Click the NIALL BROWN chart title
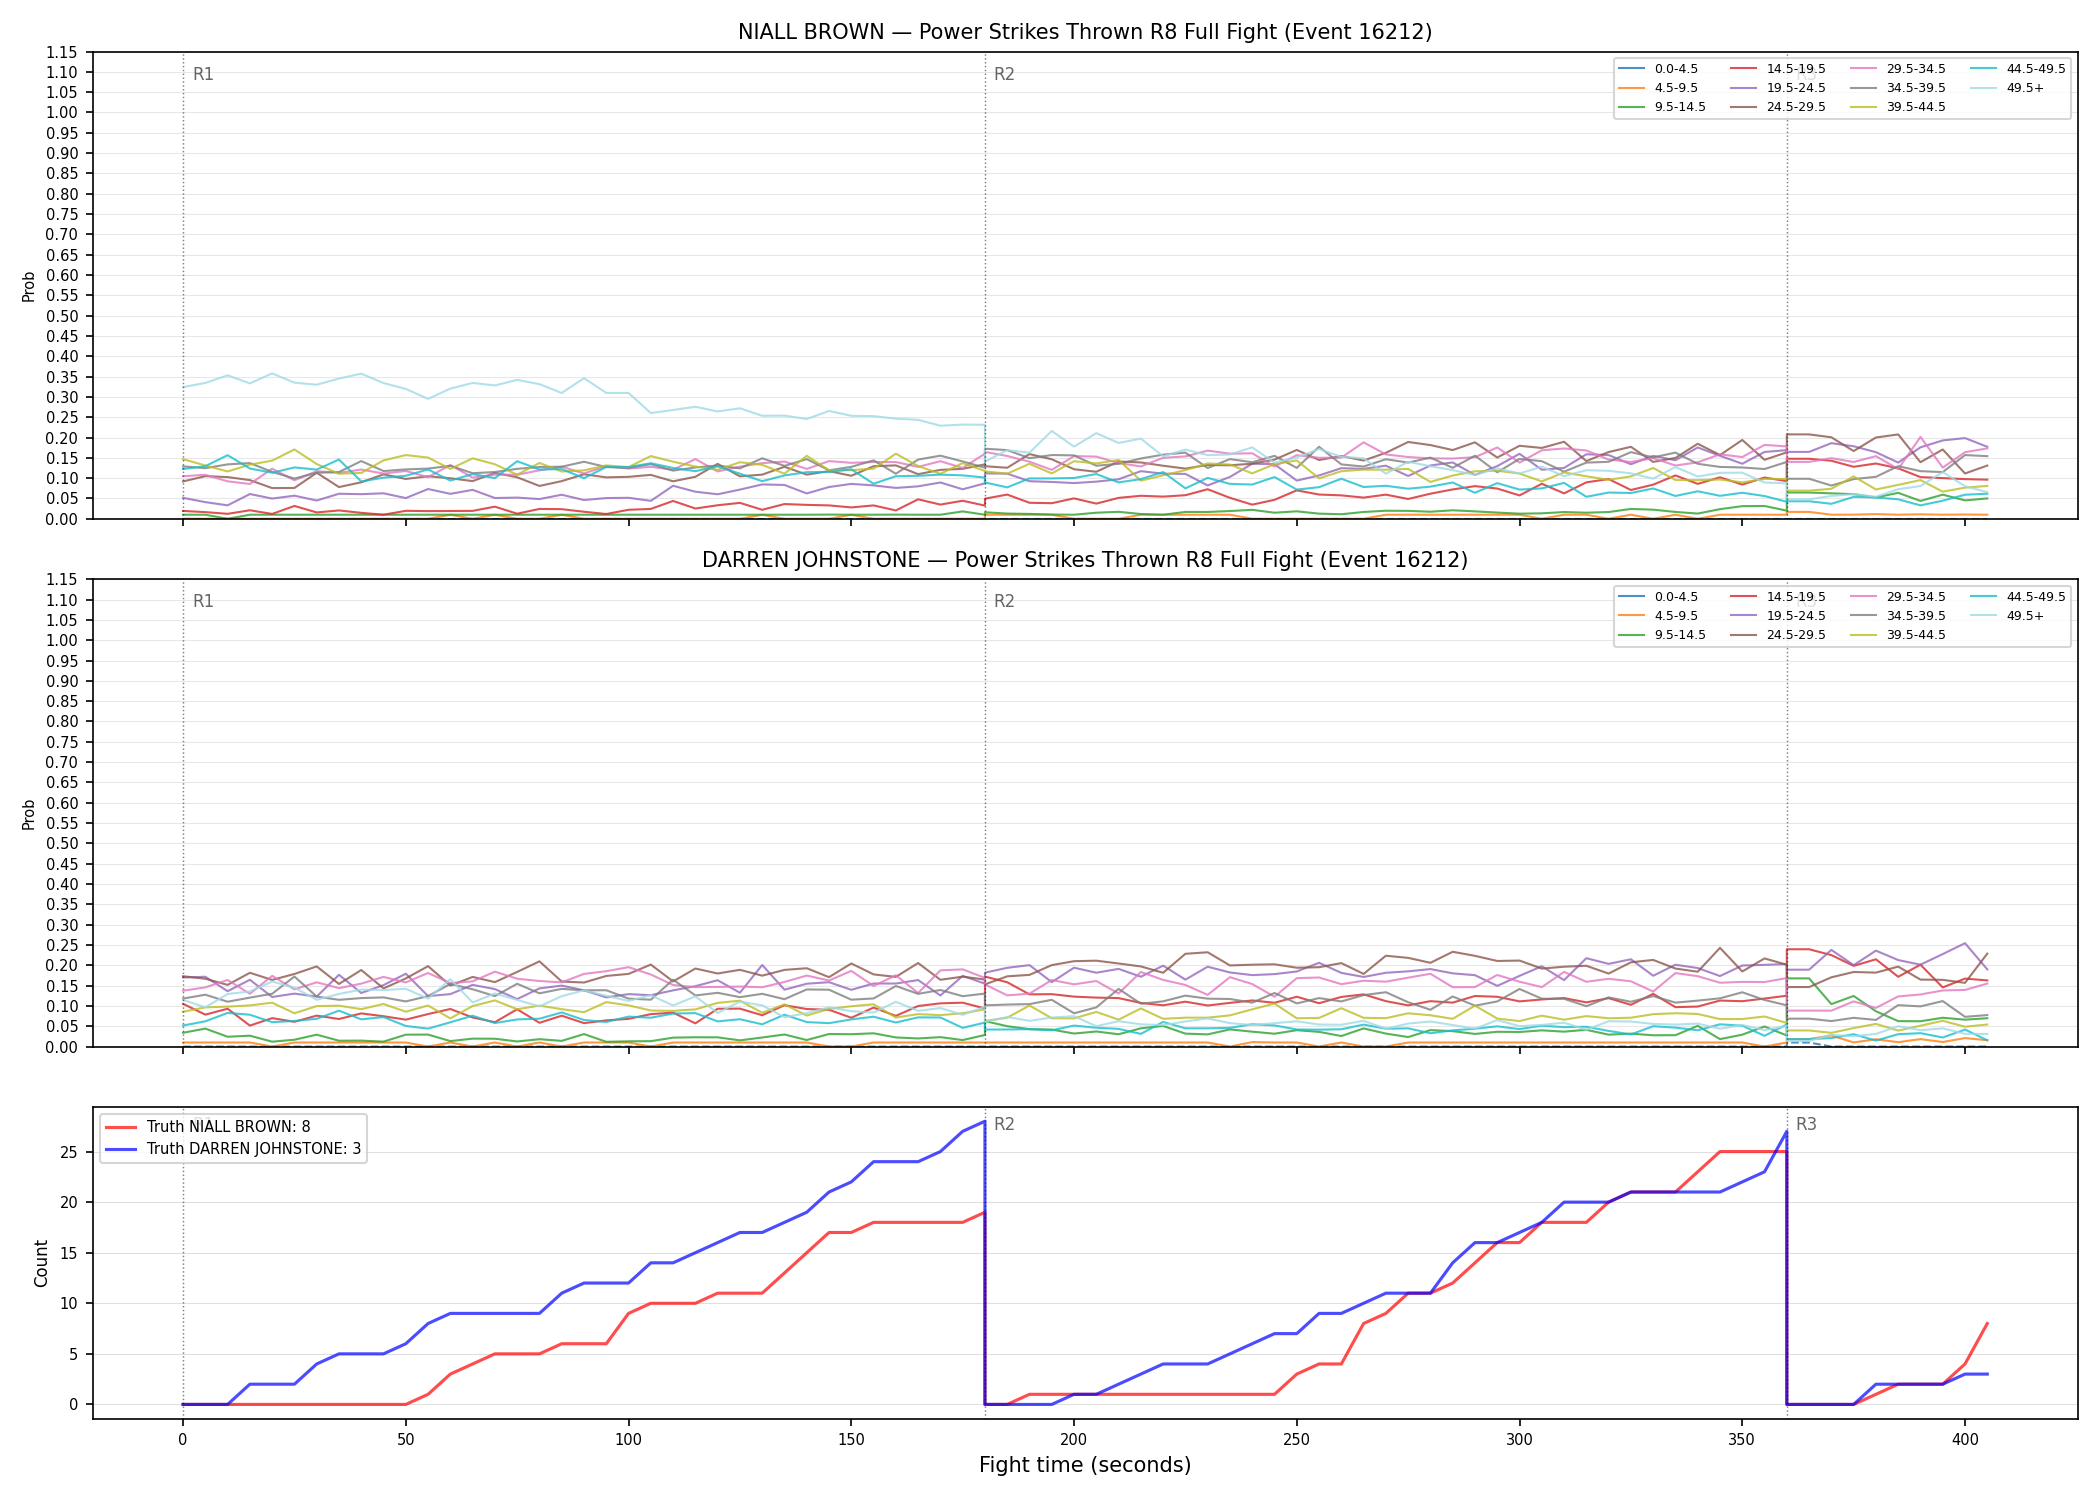The height and width of the screenshot is (1500, 2100). pos(1085,32)
